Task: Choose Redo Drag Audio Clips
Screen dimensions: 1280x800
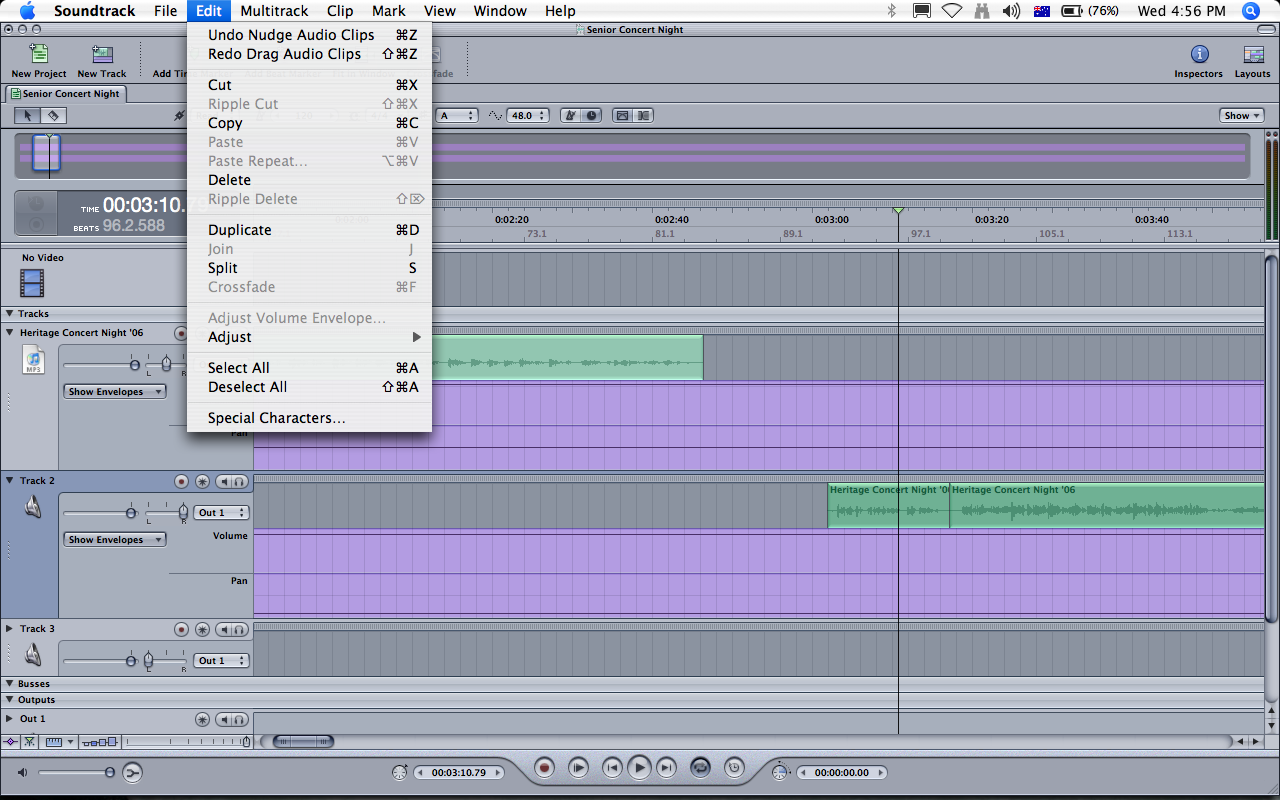Action: tap(309, 54)
